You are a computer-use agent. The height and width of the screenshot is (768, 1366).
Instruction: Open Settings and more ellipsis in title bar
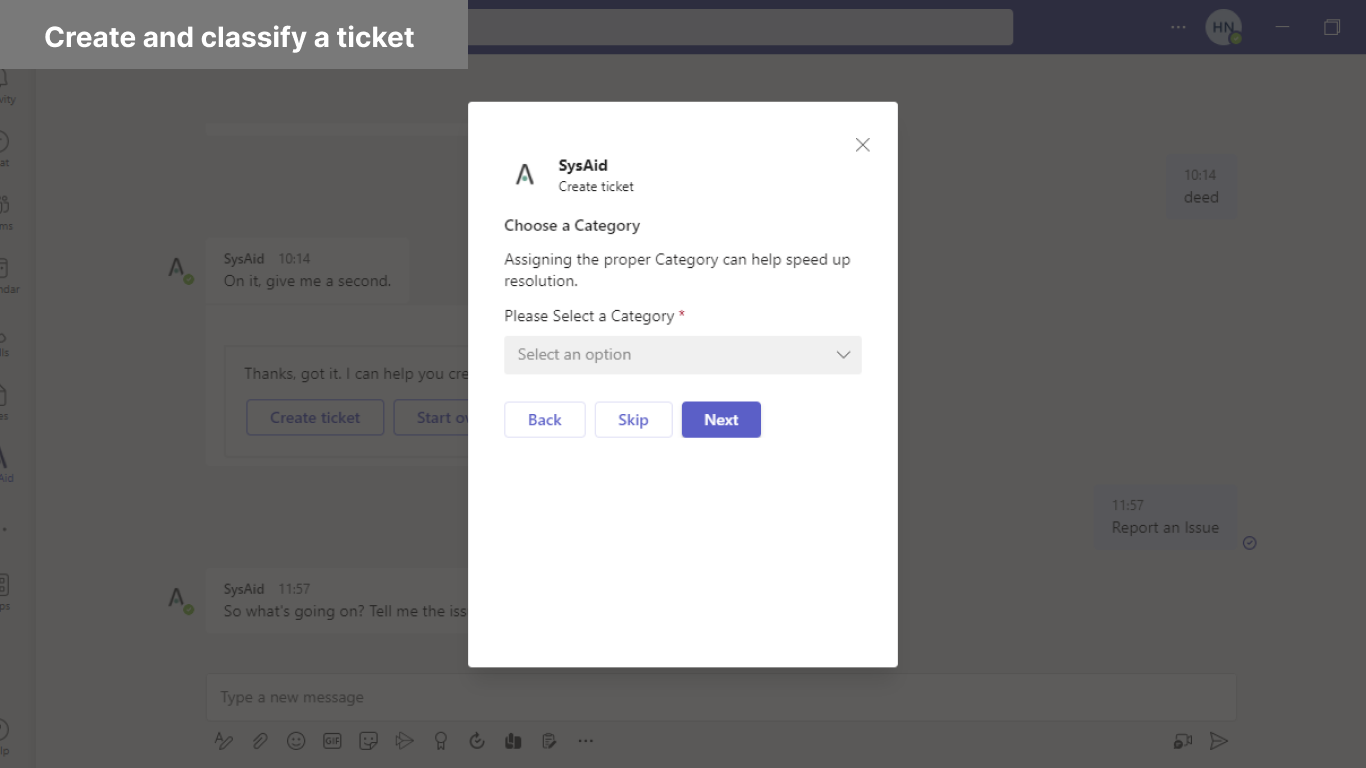pyautogui.click(x=1179, y=27)
